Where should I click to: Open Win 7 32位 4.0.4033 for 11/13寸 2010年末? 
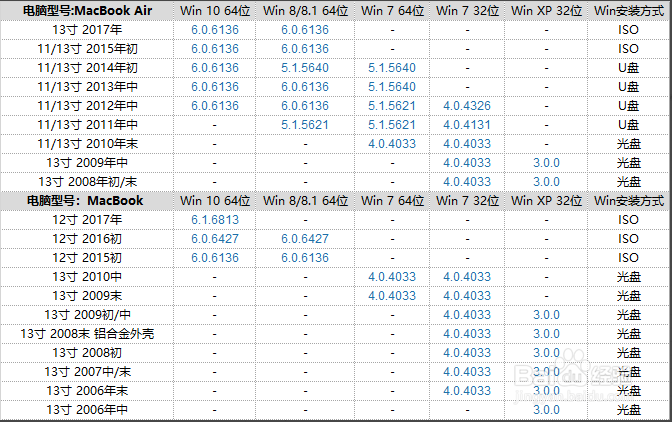[x=467, y=144]
